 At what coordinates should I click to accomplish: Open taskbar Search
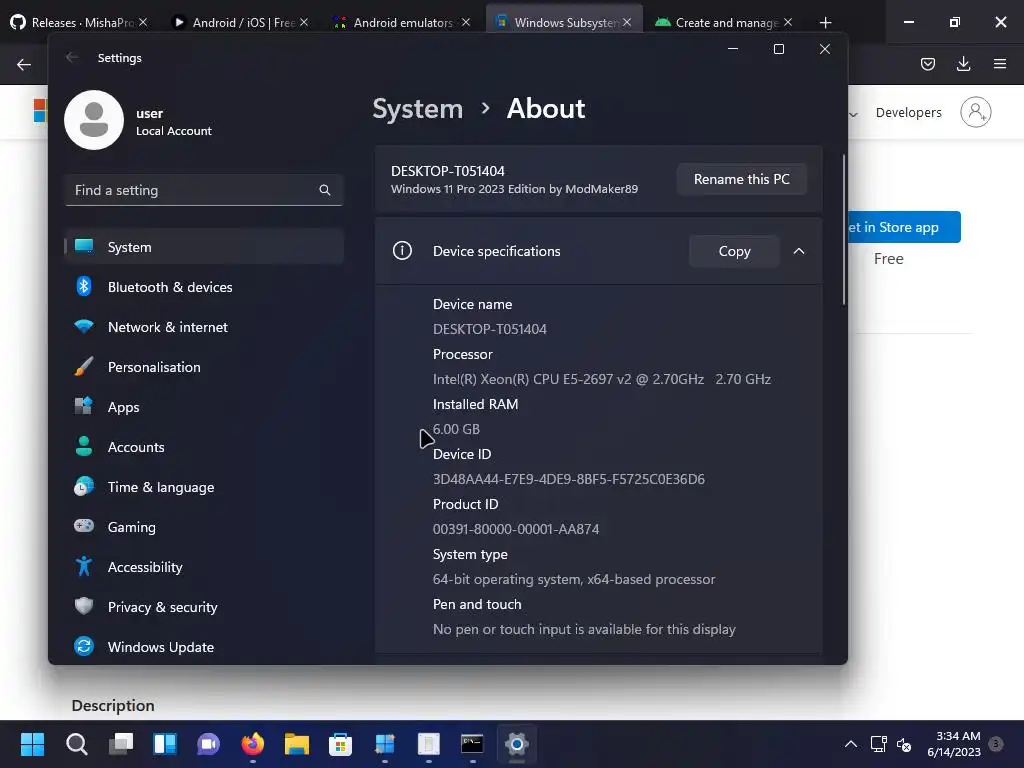(76, 744)
